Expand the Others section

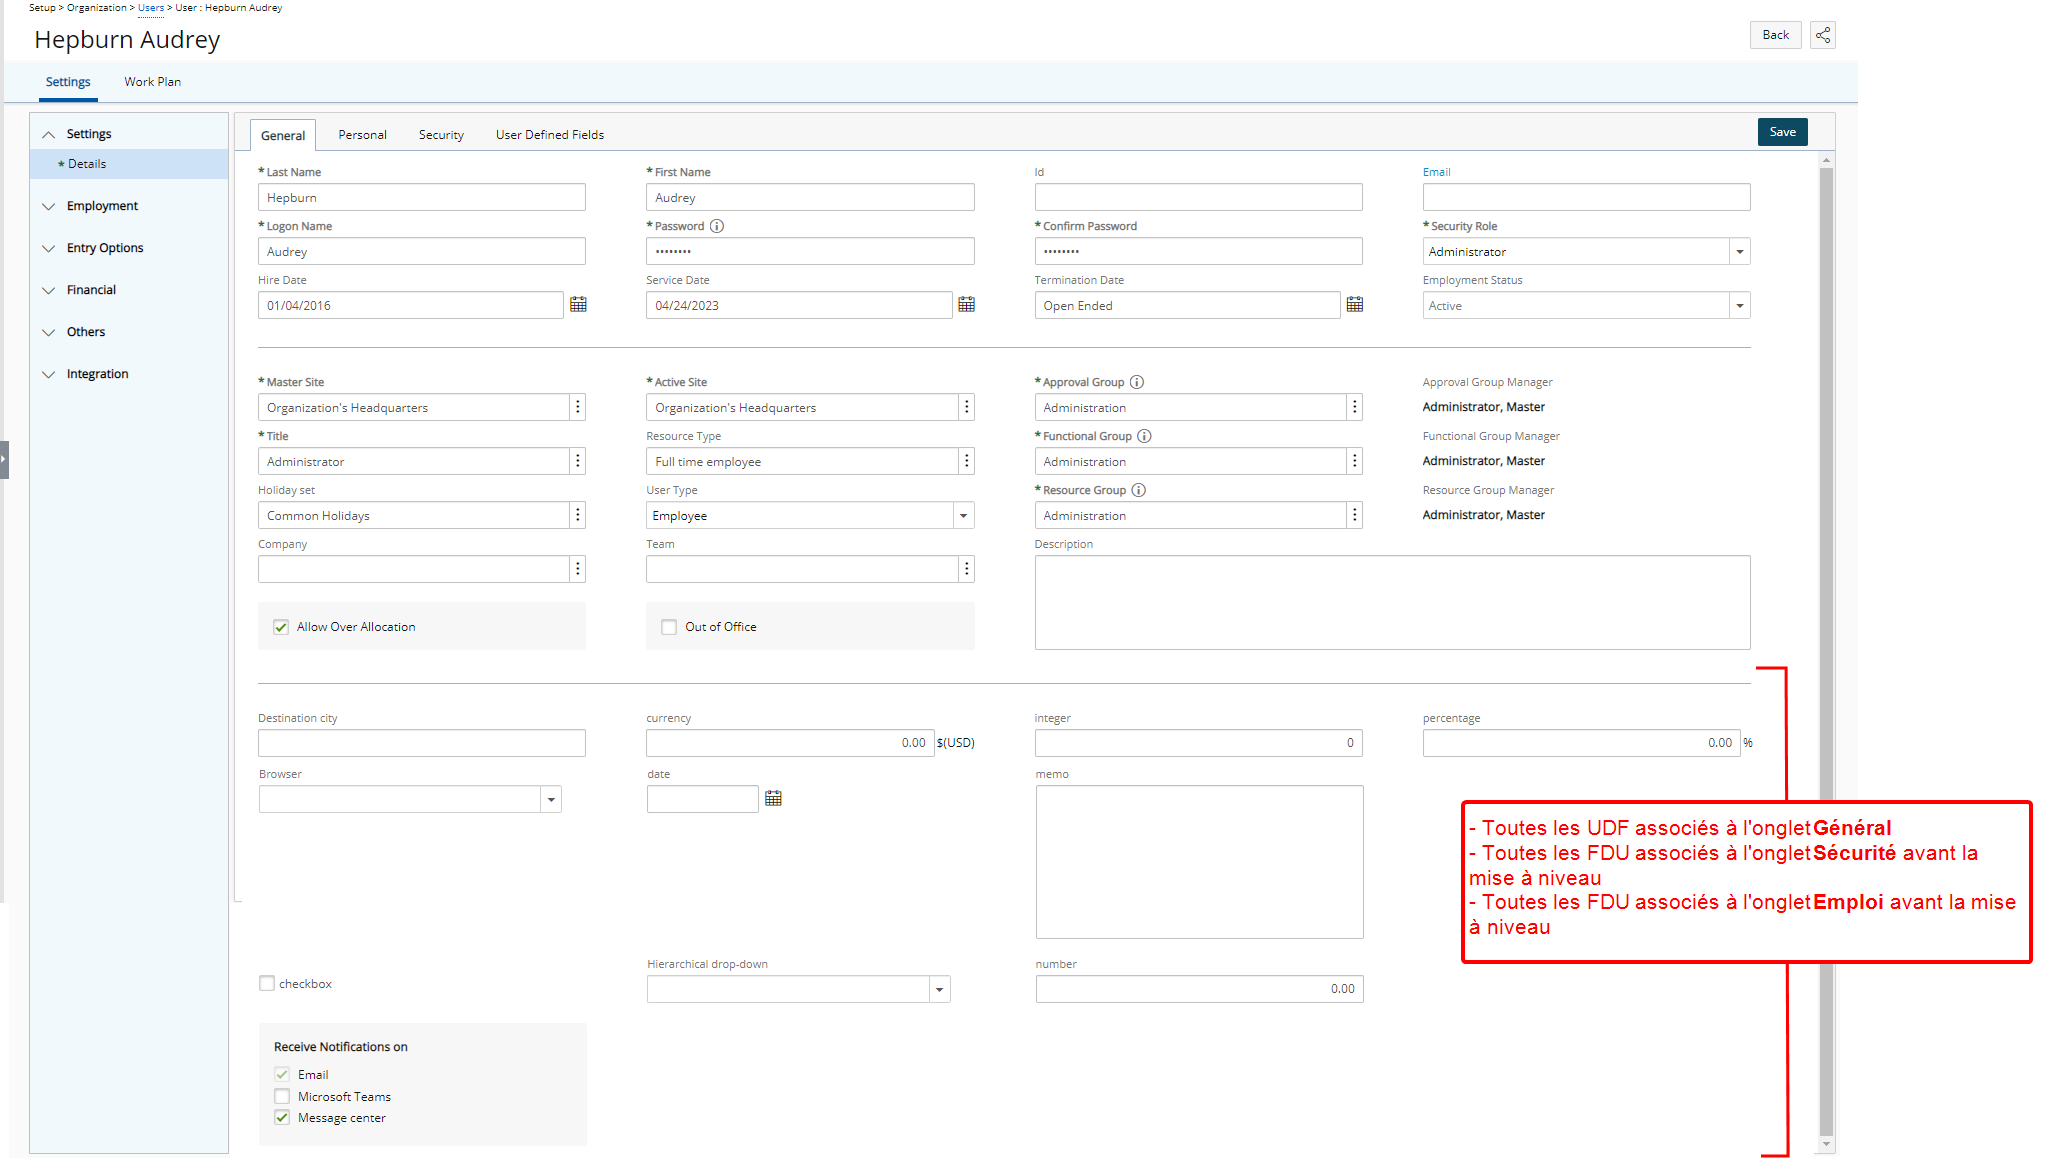[x=48, y=332]
